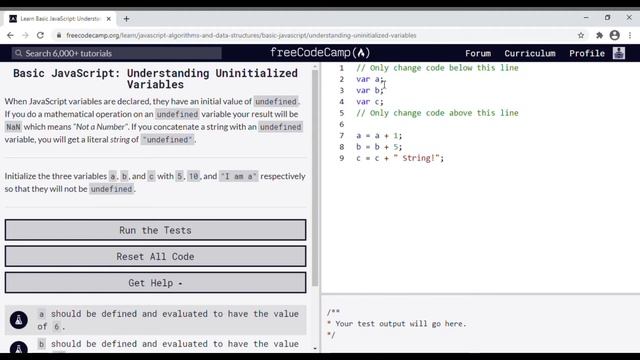Open the Profile link
640x360 pixels.
point(587,53)
